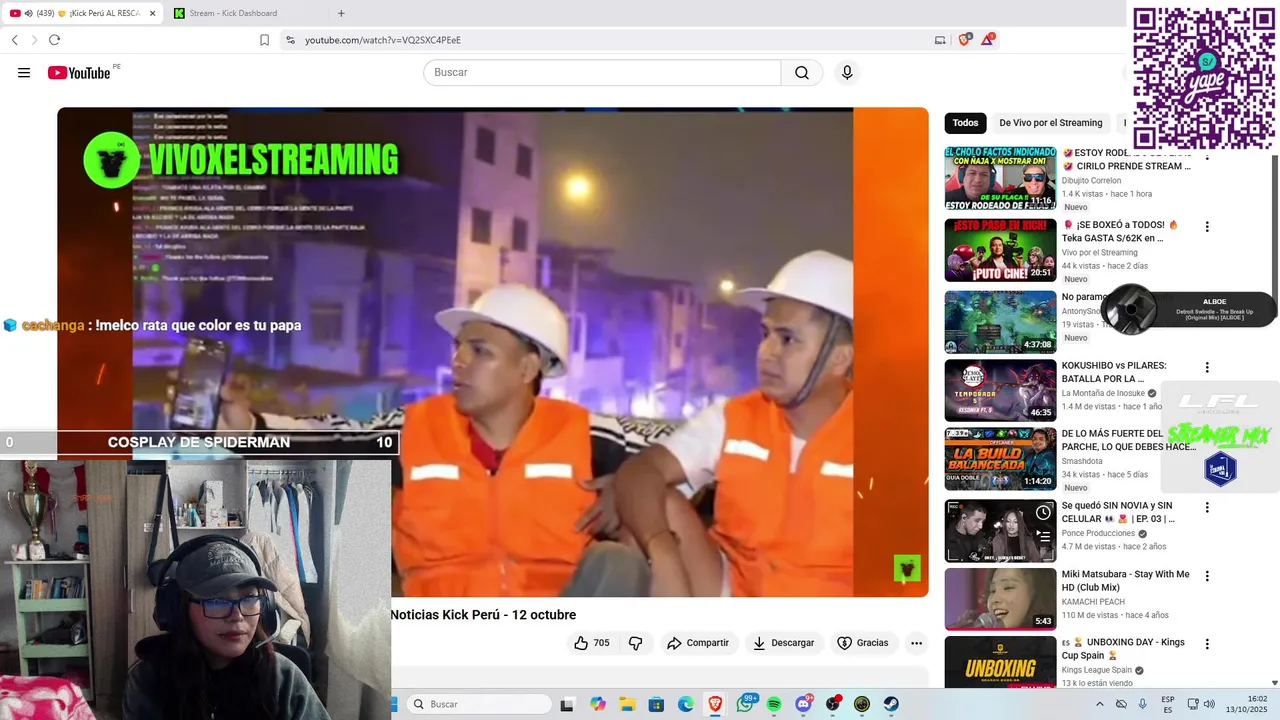
Task: Focus the YouTube Buscar search field
Action: pyautogui.click(x=602, y=73)
